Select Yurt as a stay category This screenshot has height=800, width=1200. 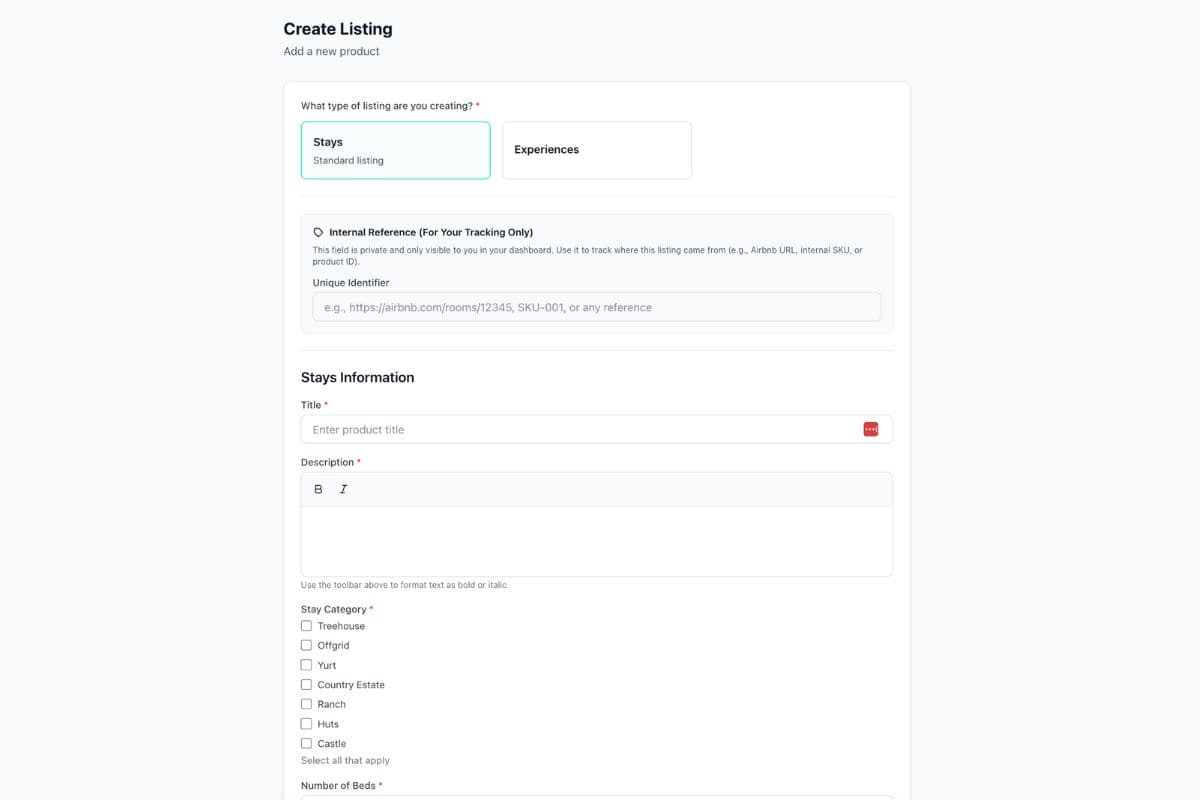tap(306, 664)
